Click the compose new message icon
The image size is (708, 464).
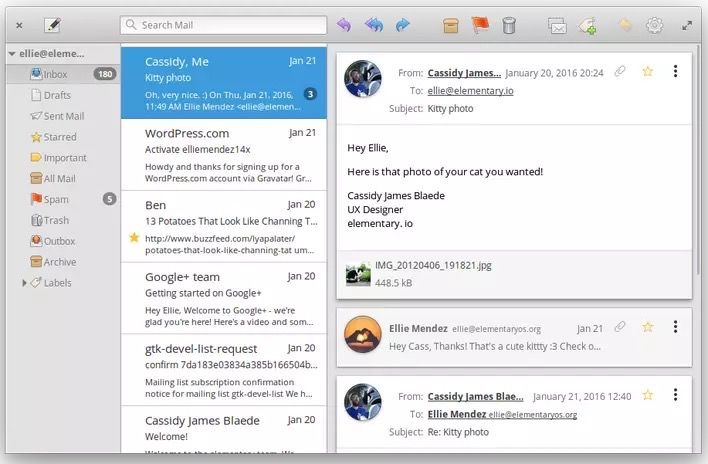click(x=52, y=25)
